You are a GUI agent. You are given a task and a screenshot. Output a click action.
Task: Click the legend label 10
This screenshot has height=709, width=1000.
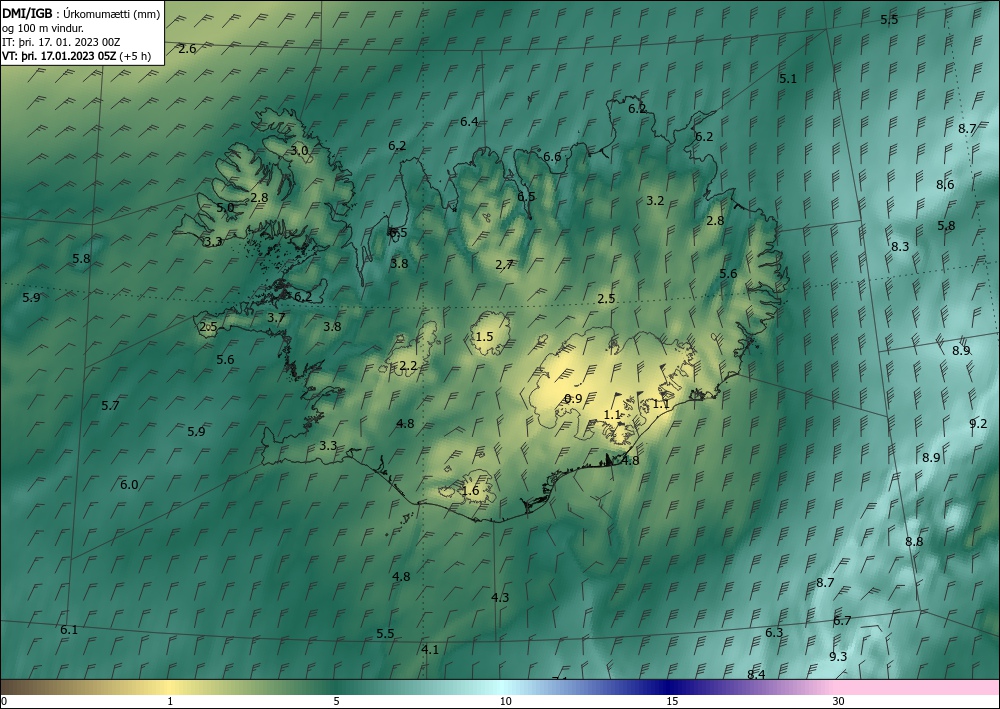click(x=505, y=701)
